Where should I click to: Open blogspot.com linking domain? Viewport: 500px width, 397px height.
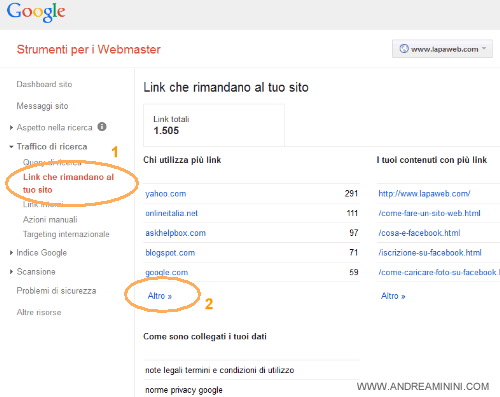tap(170, 253)
